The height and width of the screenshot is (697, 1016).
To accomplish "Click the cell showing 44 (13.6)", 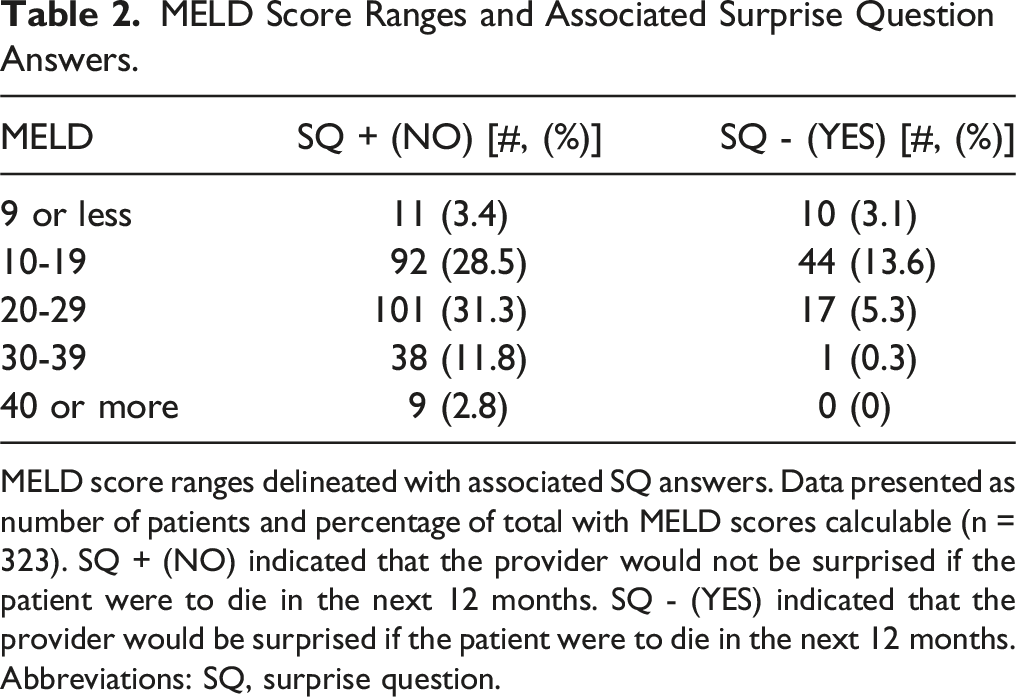I will pyautogui.click(x=868, y=262).
